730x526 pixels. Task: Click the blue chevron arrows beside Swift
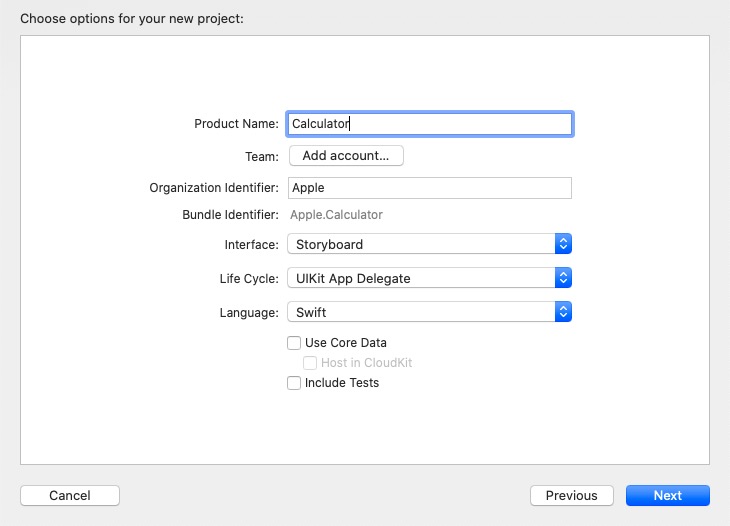click(x=563, y=312)
